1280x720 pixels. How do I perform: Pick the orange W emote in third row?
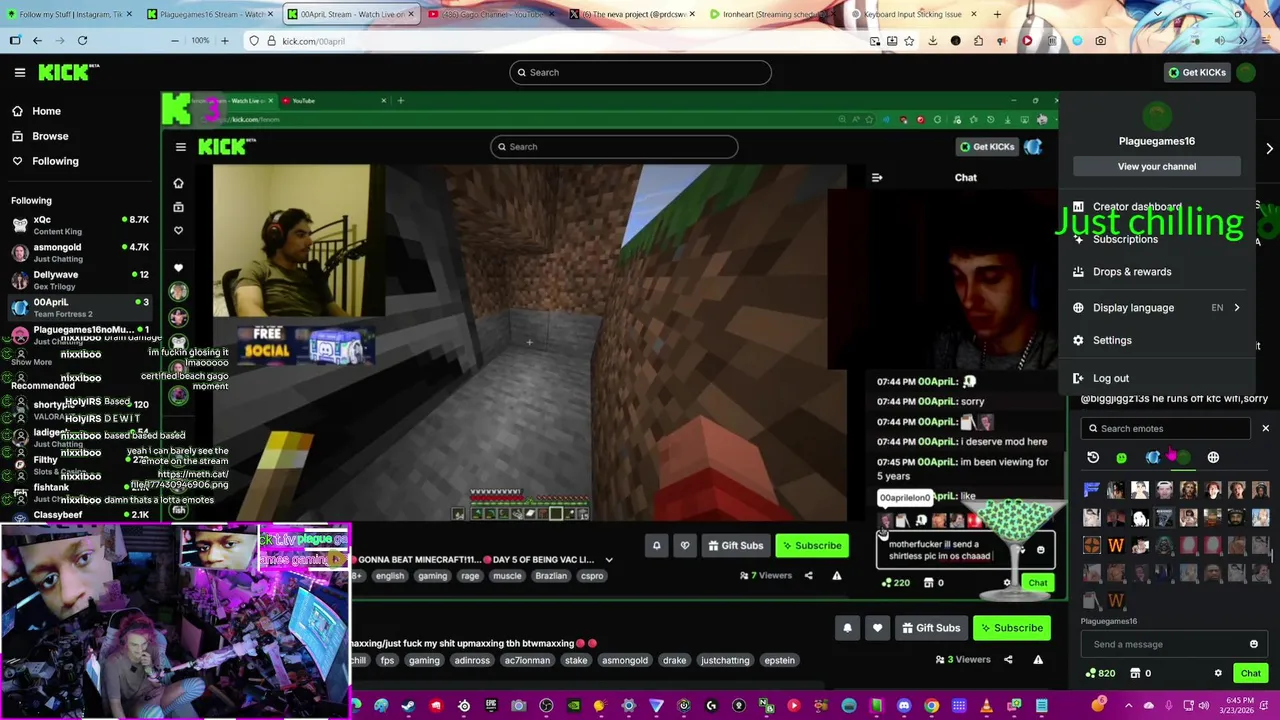pyautogui.click(x=1116, y=546)
